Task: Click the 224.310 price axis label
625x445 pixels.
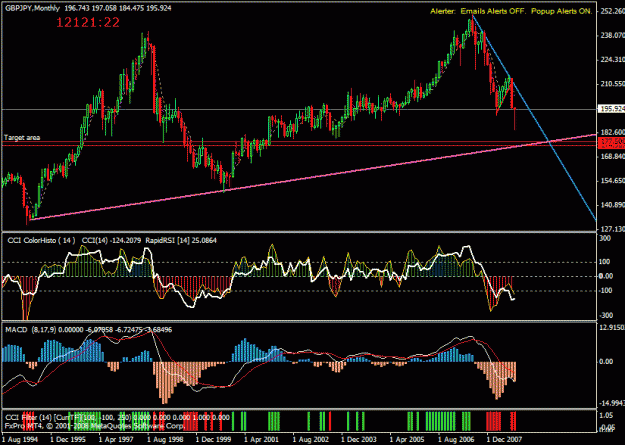Action: tap(612, 60)
